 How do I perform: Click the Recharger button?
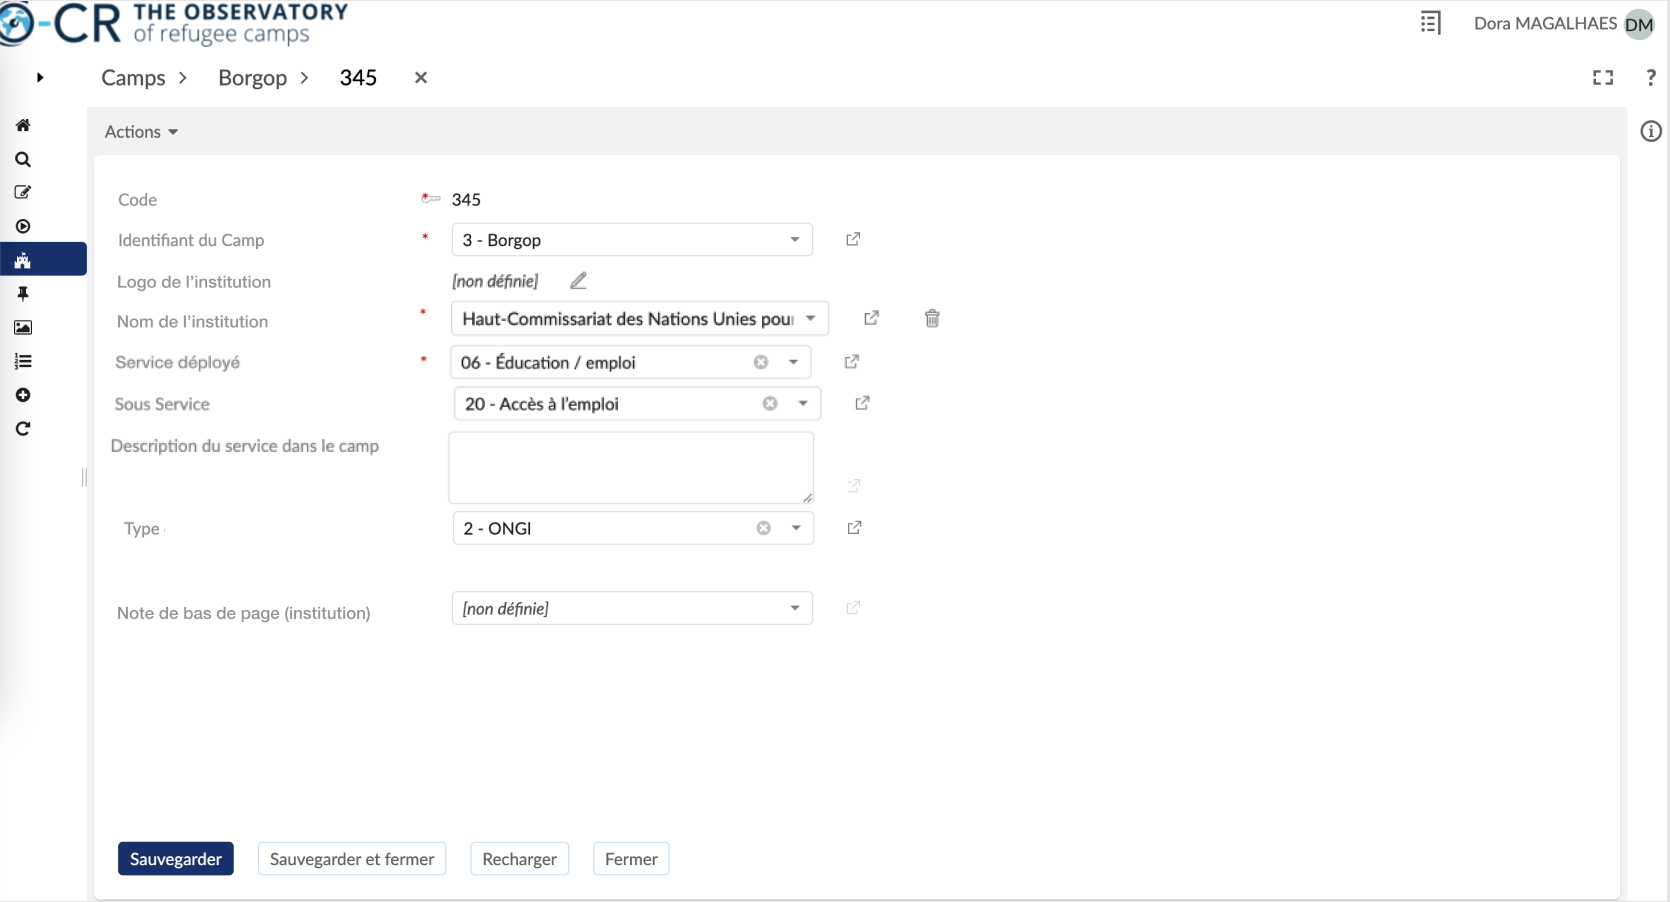click(x=520, y=859)
